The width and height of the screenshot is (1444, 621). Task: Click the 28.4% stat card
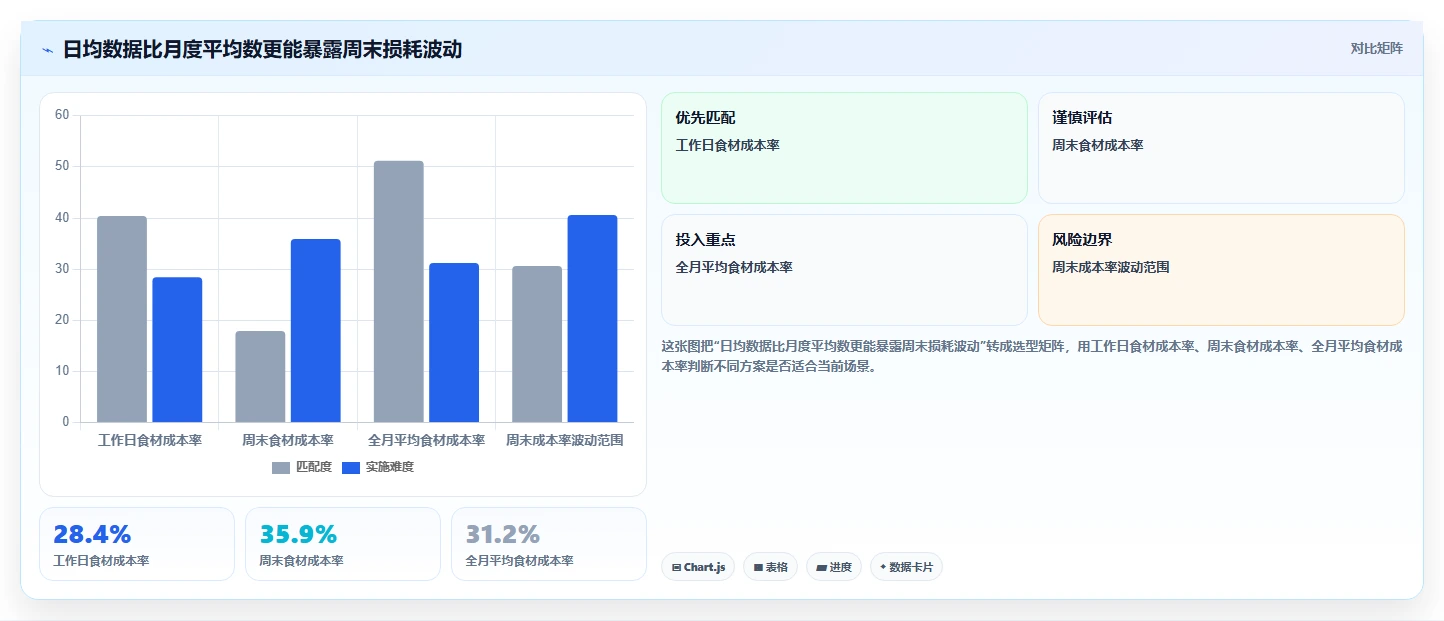tap(137, 544)
